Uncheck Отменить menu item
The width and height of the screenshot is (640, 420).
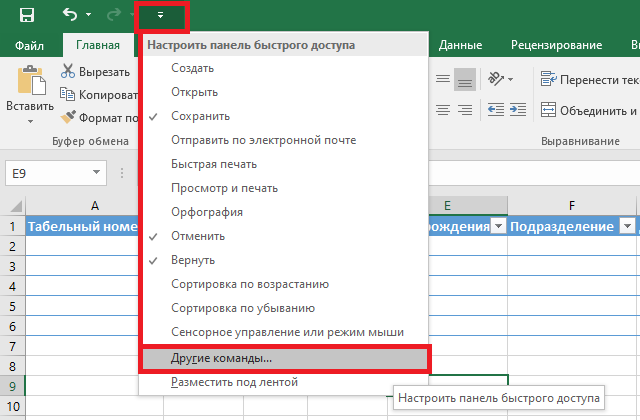(x=284, y=236)
